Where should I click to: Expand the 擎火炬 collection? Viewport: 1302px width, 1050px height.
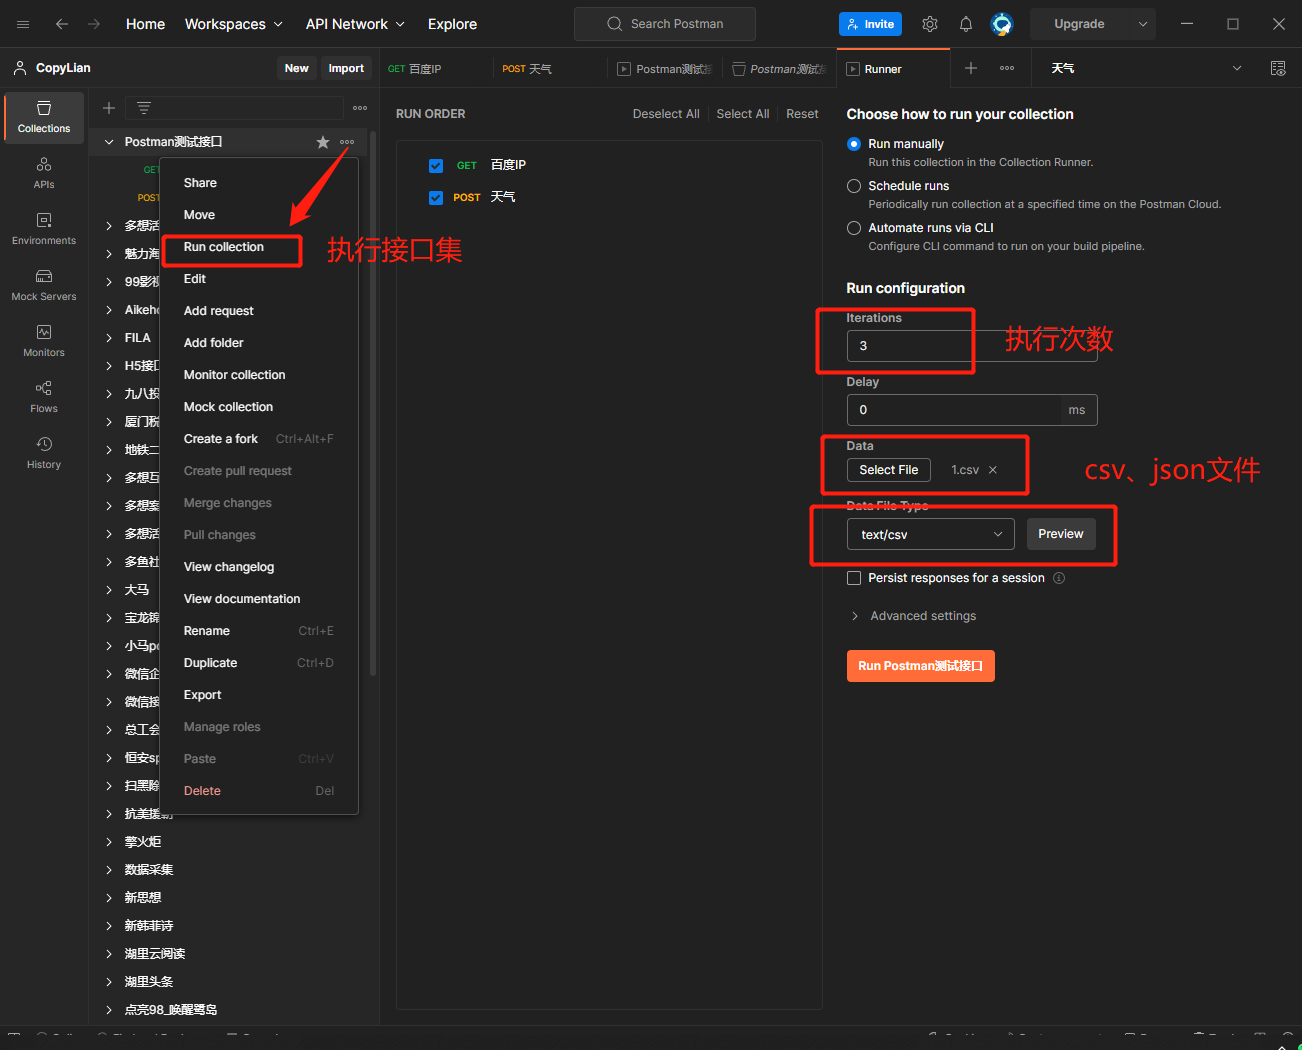tap(109, 842)
